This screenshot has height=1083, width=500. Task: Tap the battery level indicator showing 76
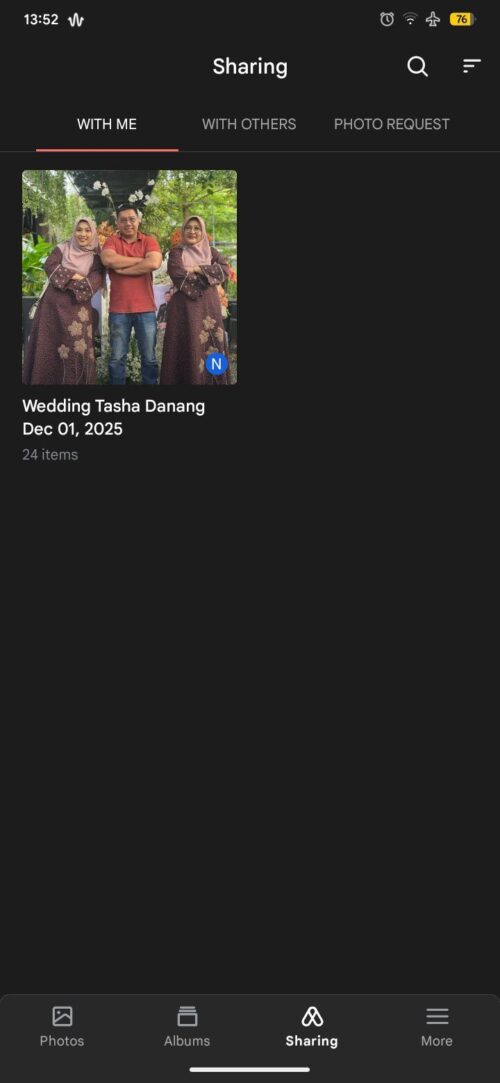coord(462,19)
